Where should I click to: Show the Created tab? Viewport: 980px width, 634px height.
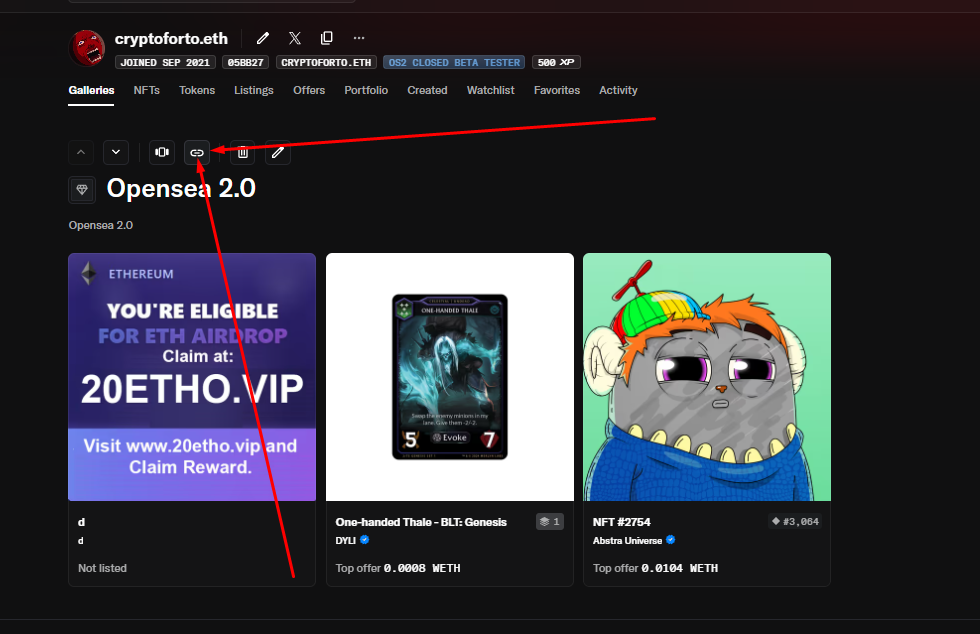(x=428, y=91)
